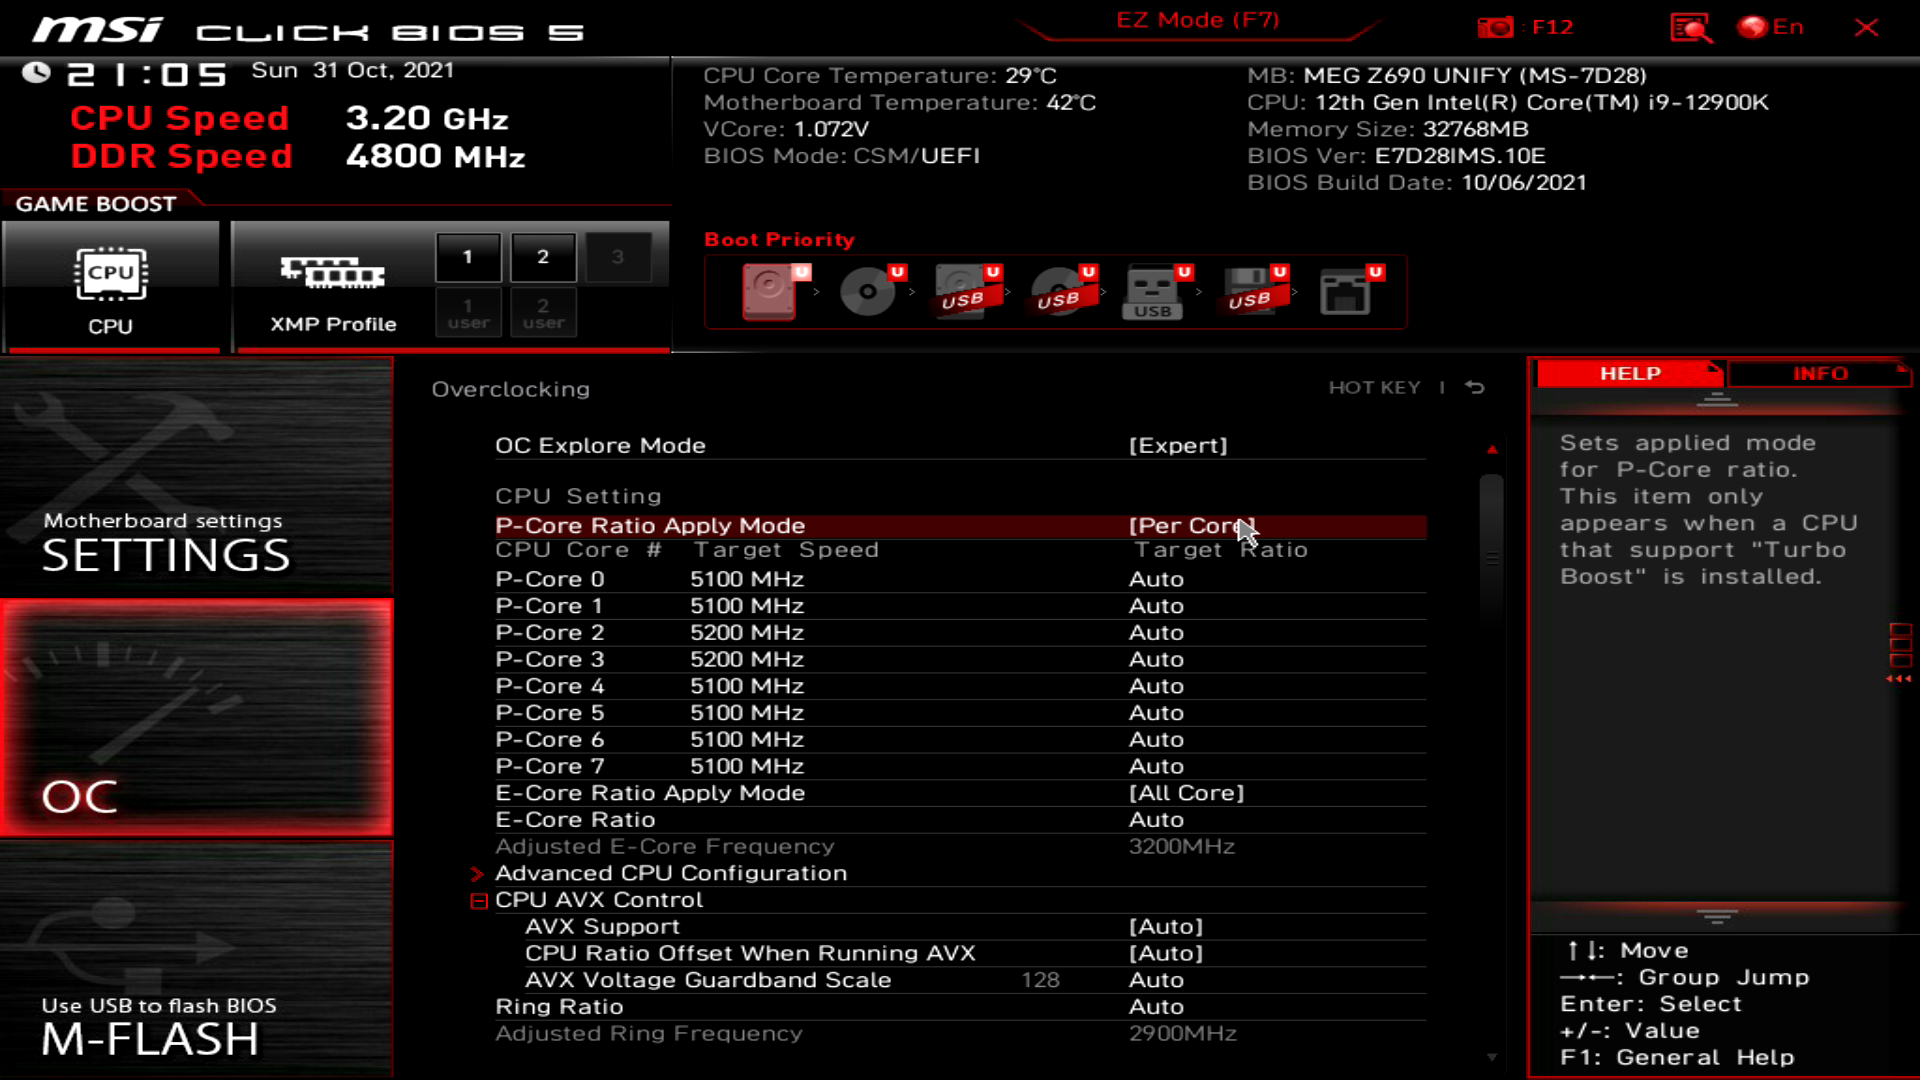Click the screenshot camera icon near F12
Image resolution: width=1920 pixels, height=1080 pixels.
[1496, 27]
